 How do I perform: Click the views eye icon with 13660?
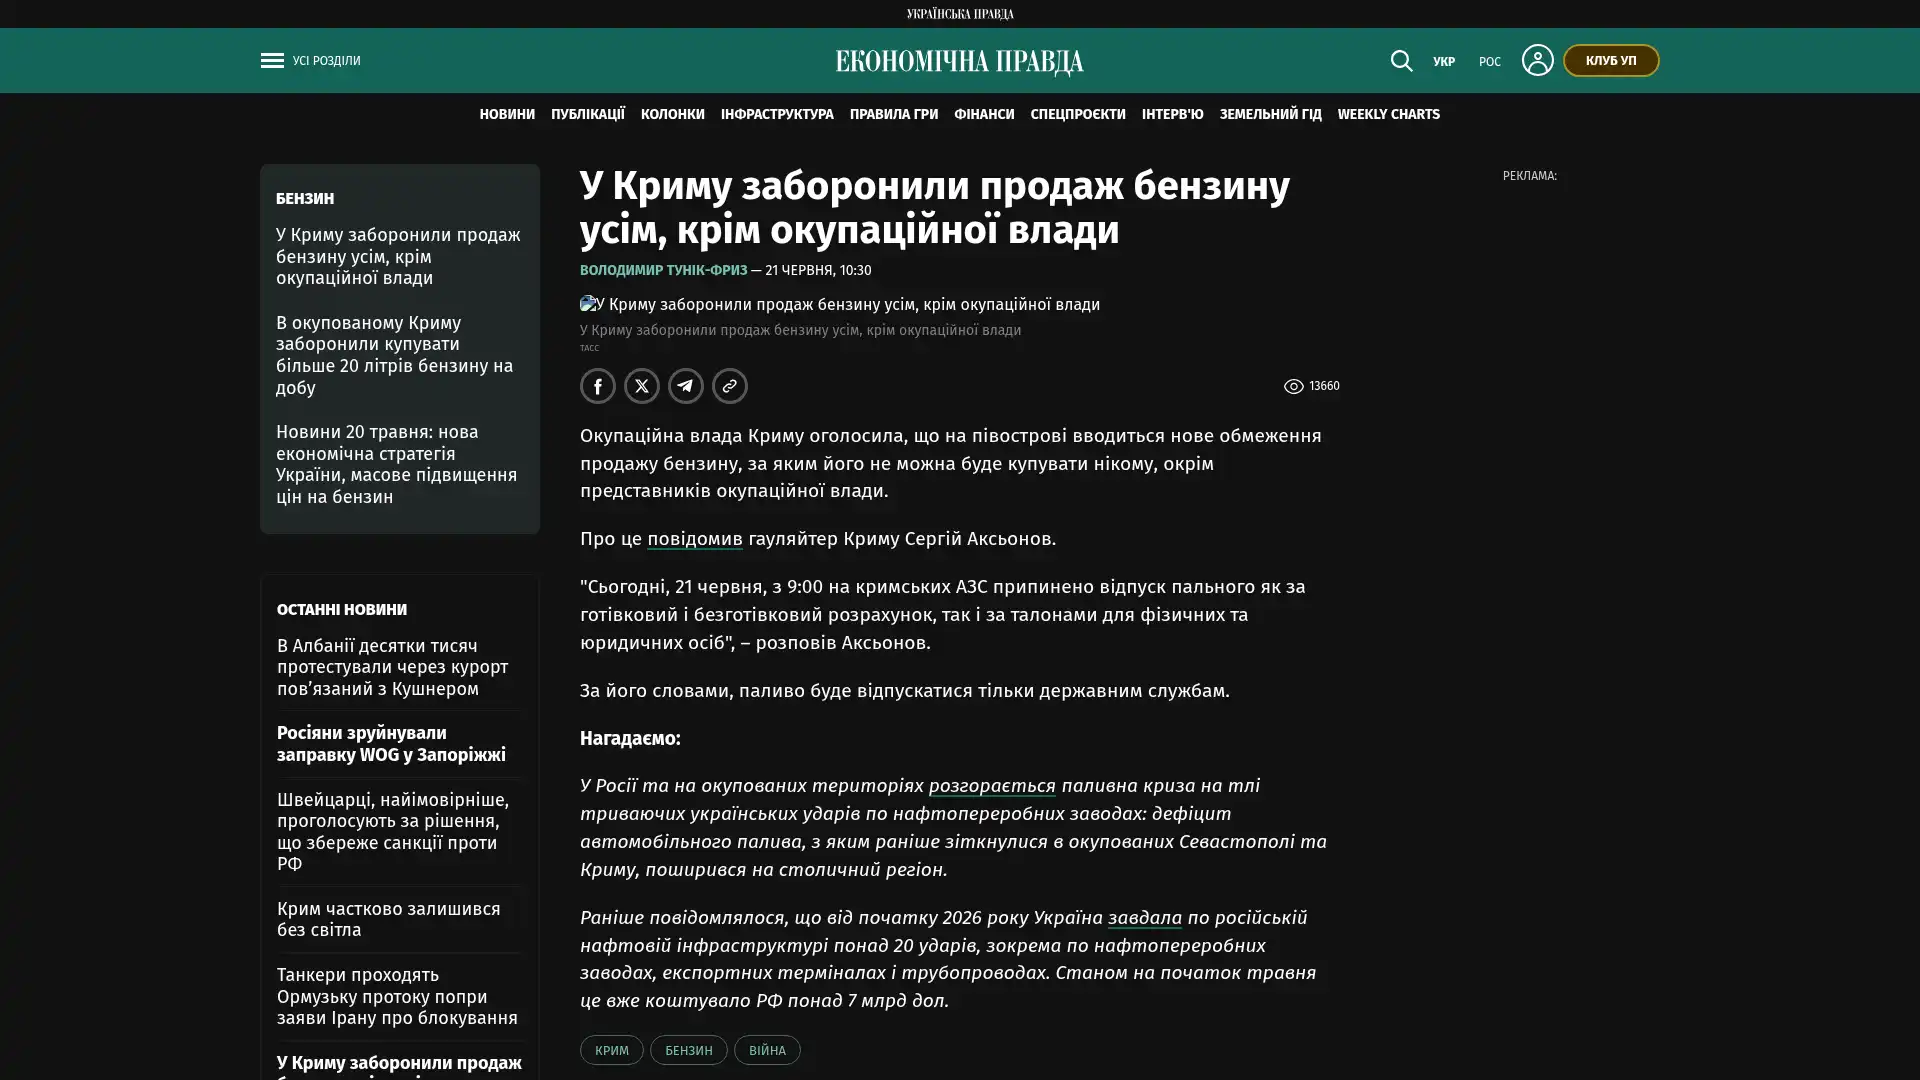1293,386
